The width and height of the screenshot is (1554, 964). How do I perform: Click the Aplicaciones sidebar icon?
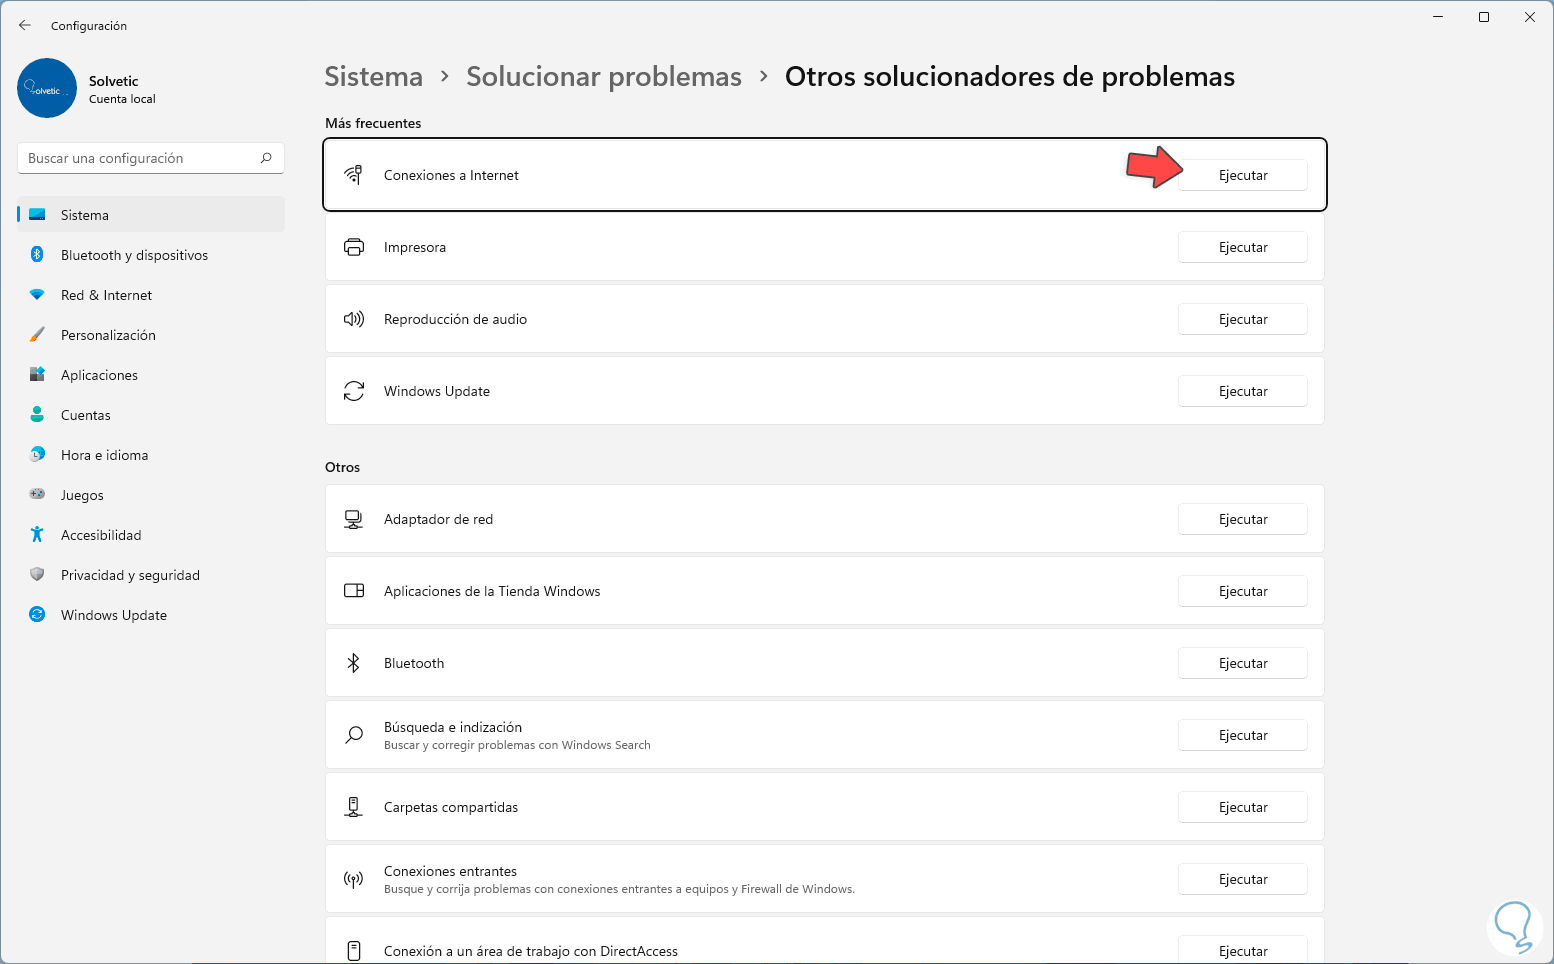click(37, 375)
